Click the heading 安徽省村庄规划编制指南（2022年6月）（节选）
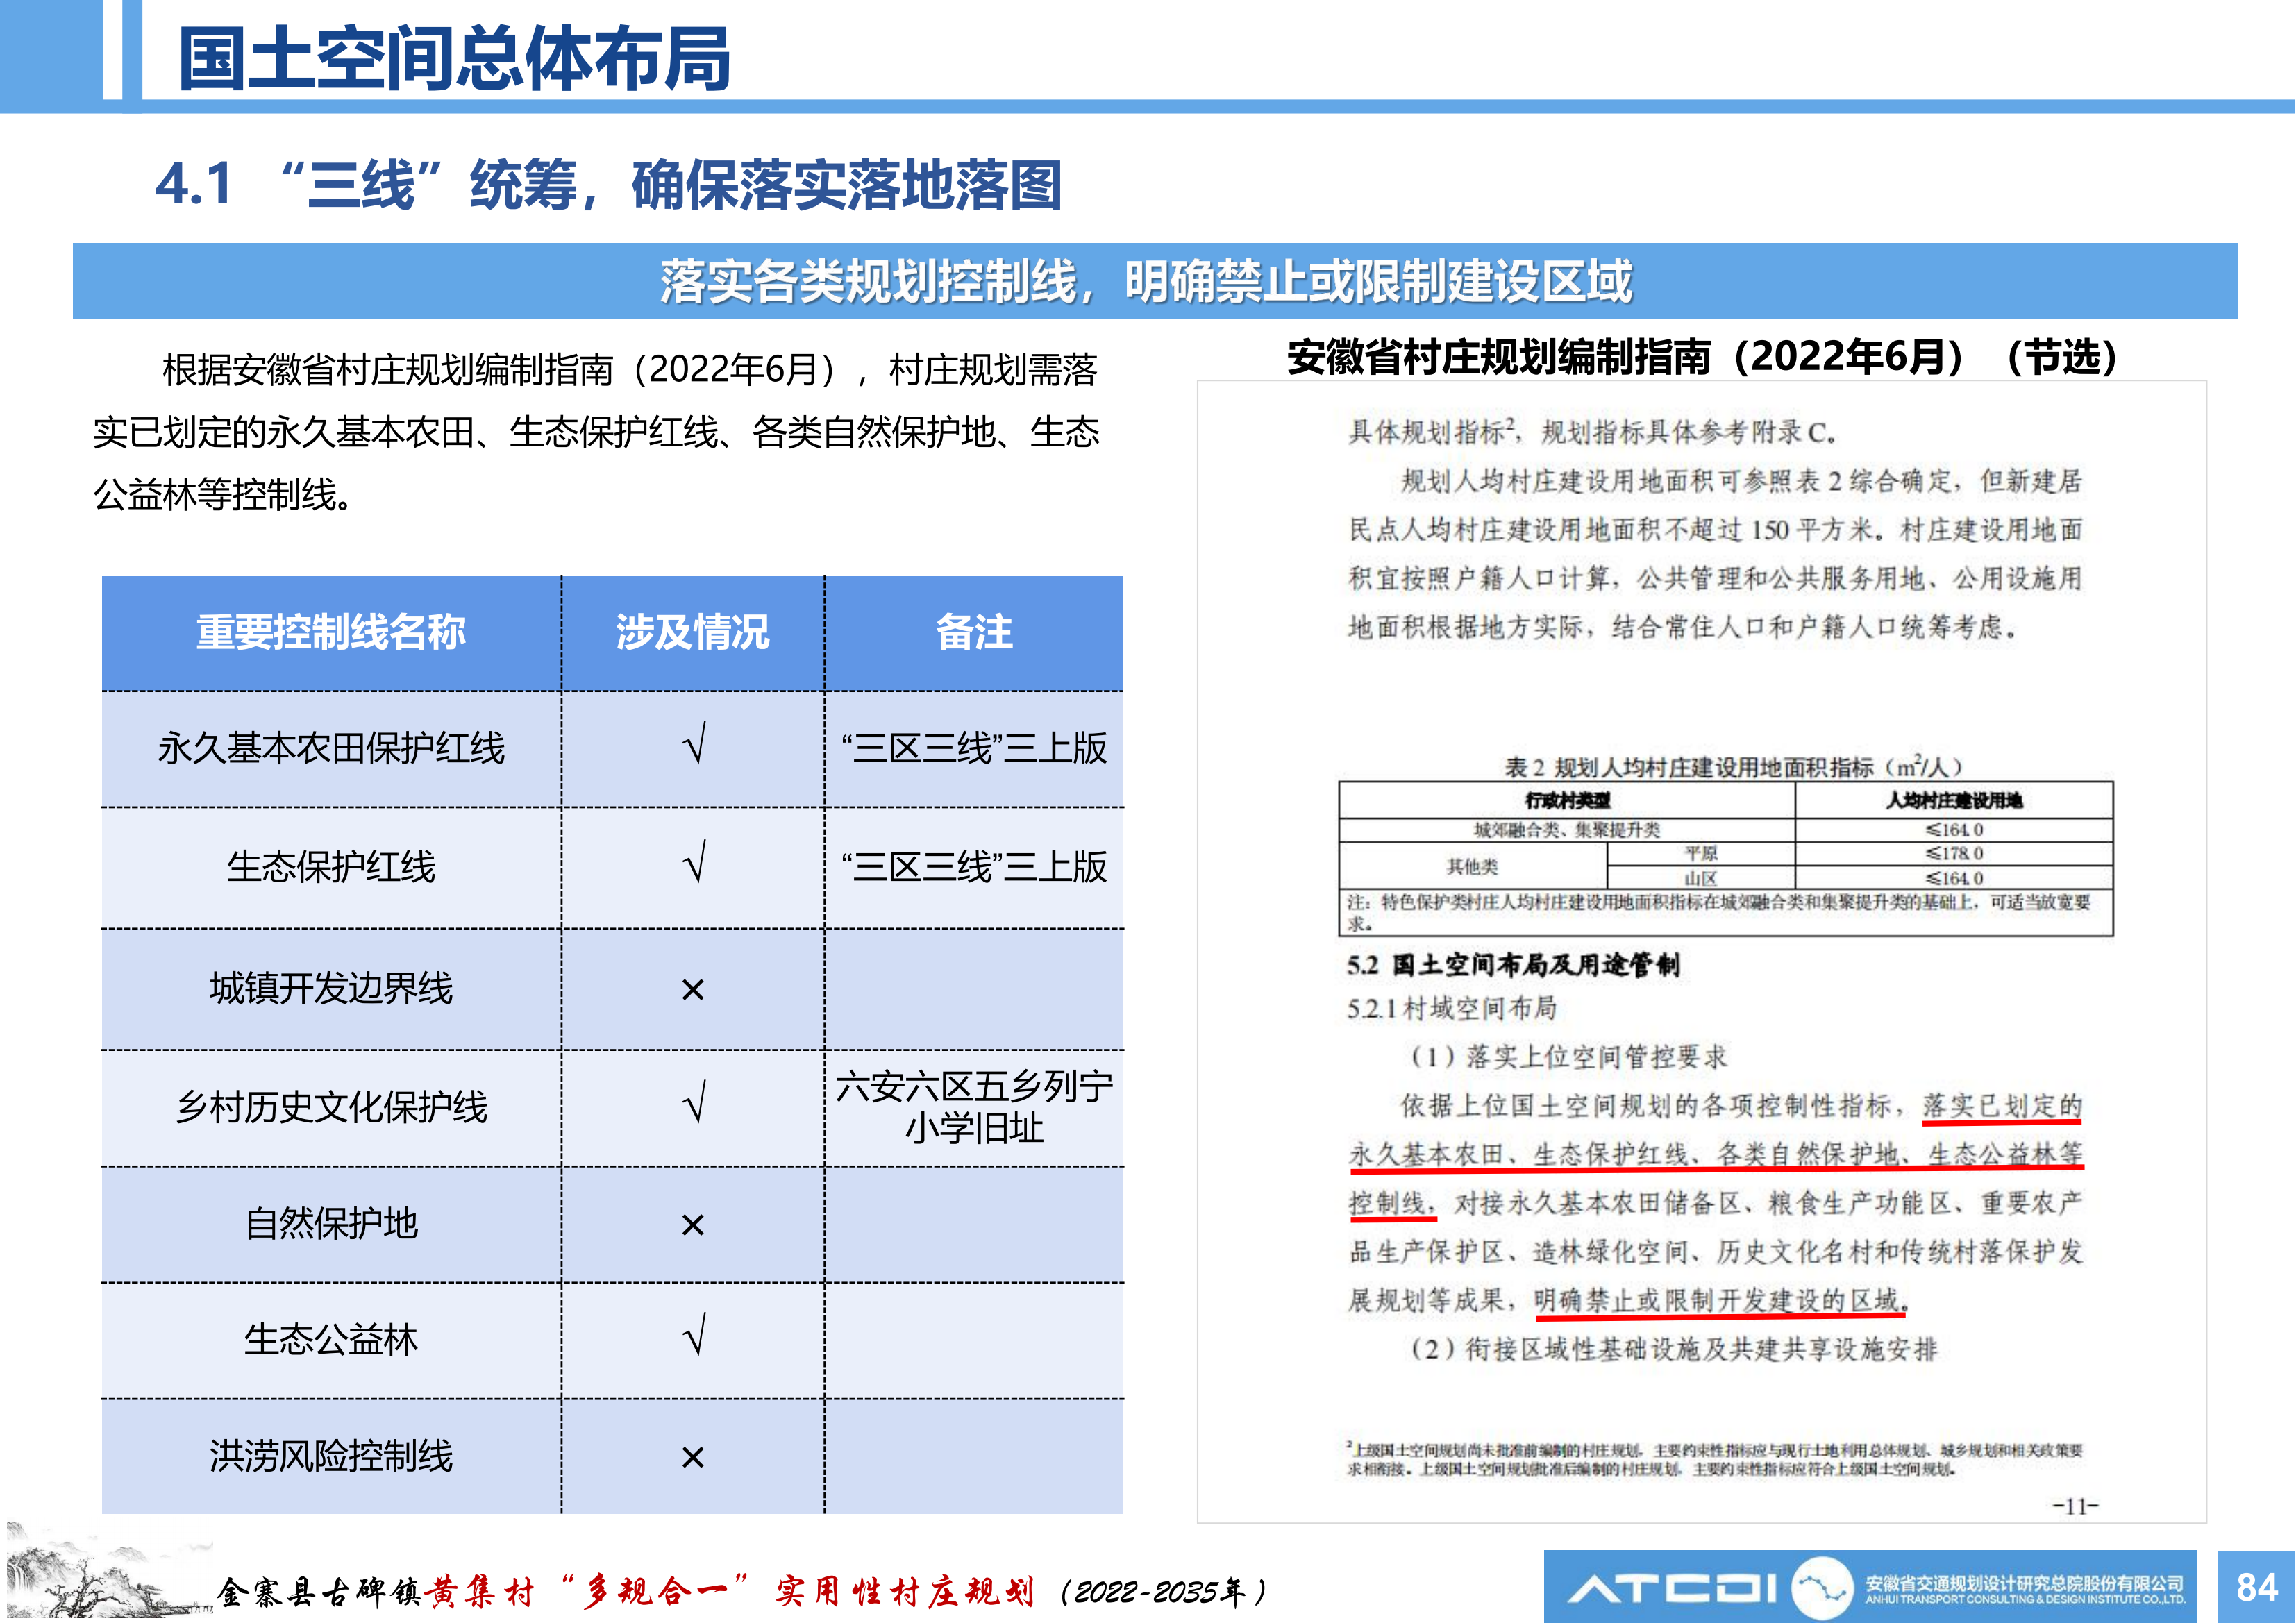Viewport: 2296px width, 1623px height. click(x=1702, y=357)
